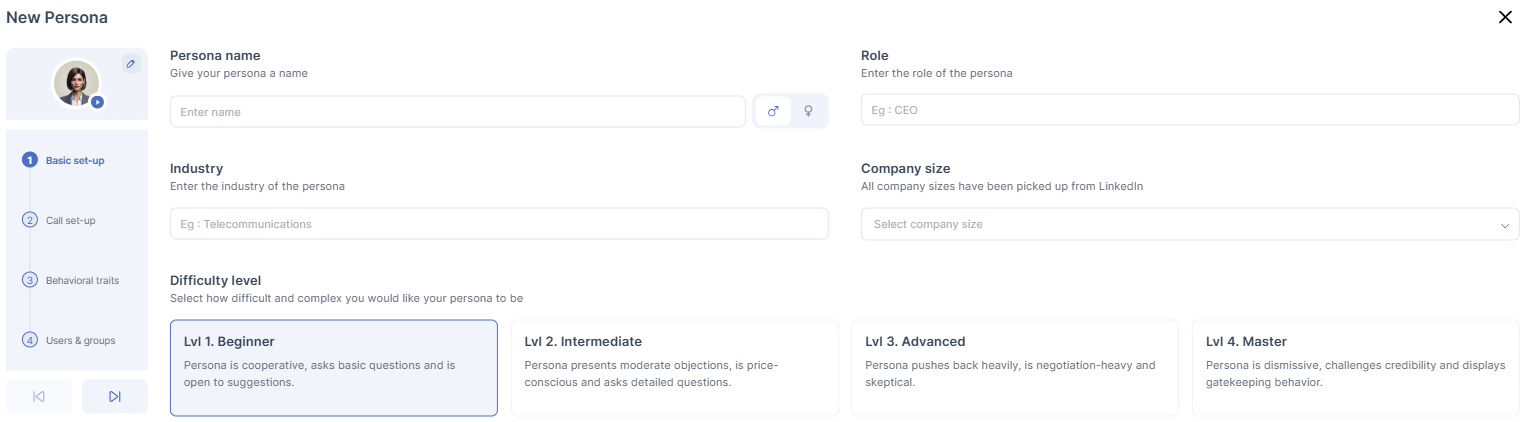The image size is (1528, 422).
Task: Play the persona voice preview
Action: [x=97, y=102]
